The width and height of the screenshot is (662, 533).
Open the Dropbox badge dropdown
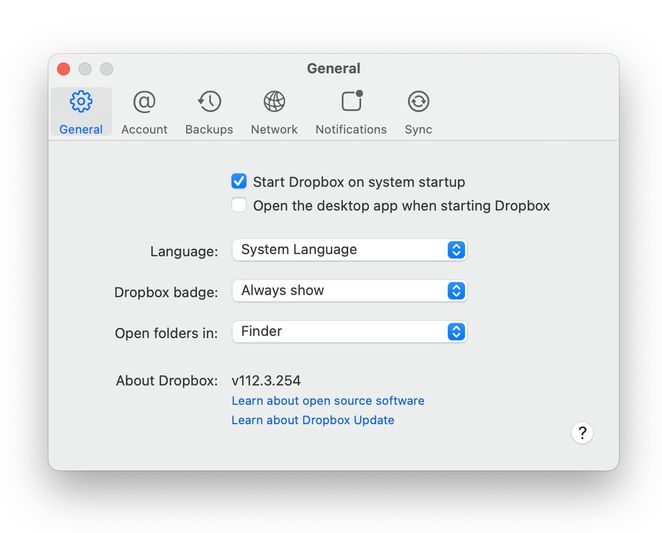coord(349,291)
